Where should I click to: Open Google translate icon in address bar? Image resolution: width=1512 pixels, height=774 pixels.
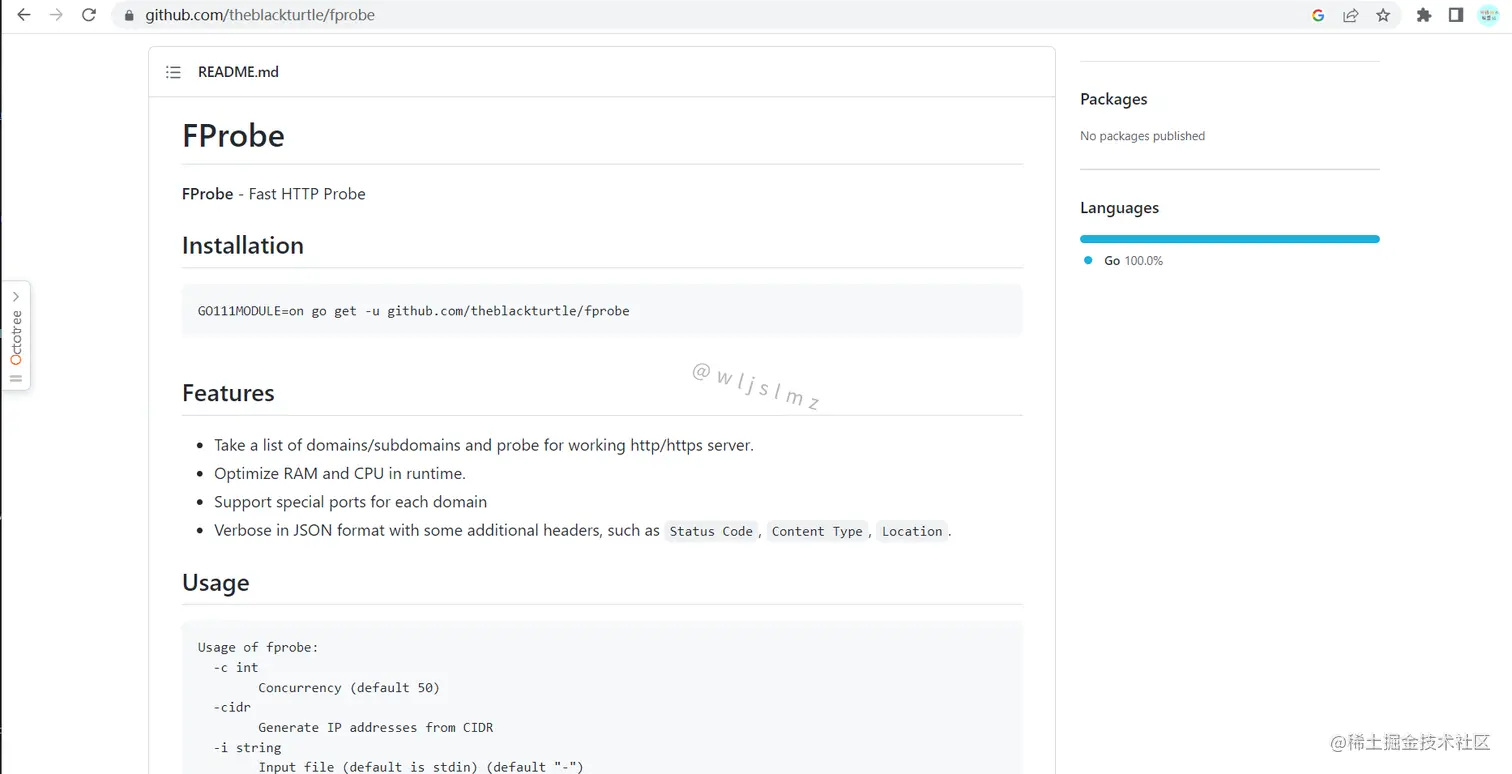click(x=1318, y=15)
